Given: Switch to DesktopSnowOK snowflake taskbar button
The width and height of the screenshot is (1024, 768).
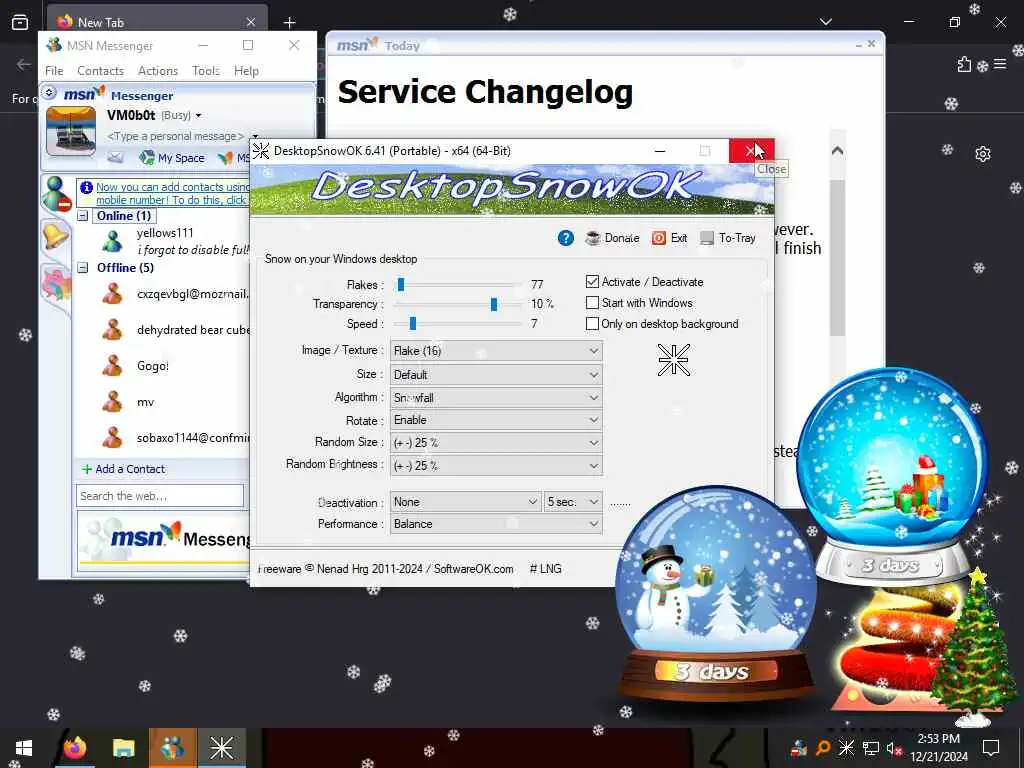Looking at the screenshot, I should coord(221,748).
